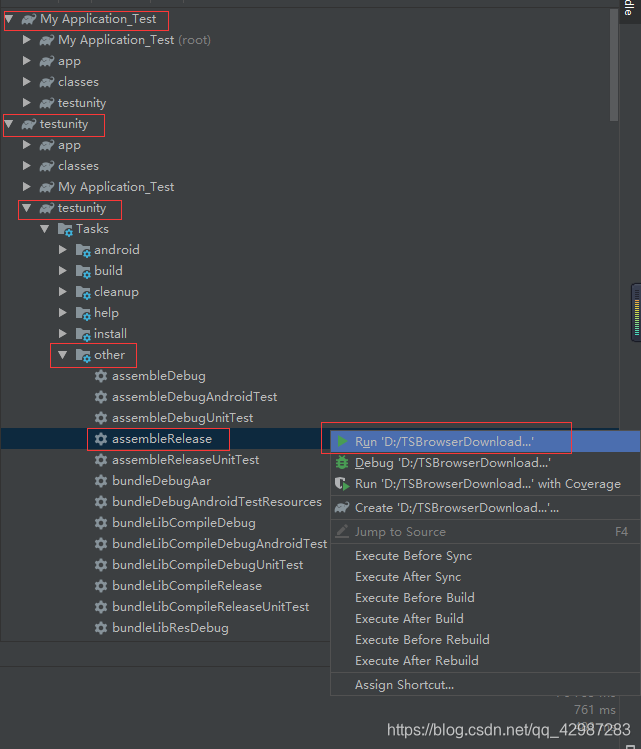The height and width of the screenshot is (749, 641).
Task: Select Execute Before Build
Action: point(486,598)
